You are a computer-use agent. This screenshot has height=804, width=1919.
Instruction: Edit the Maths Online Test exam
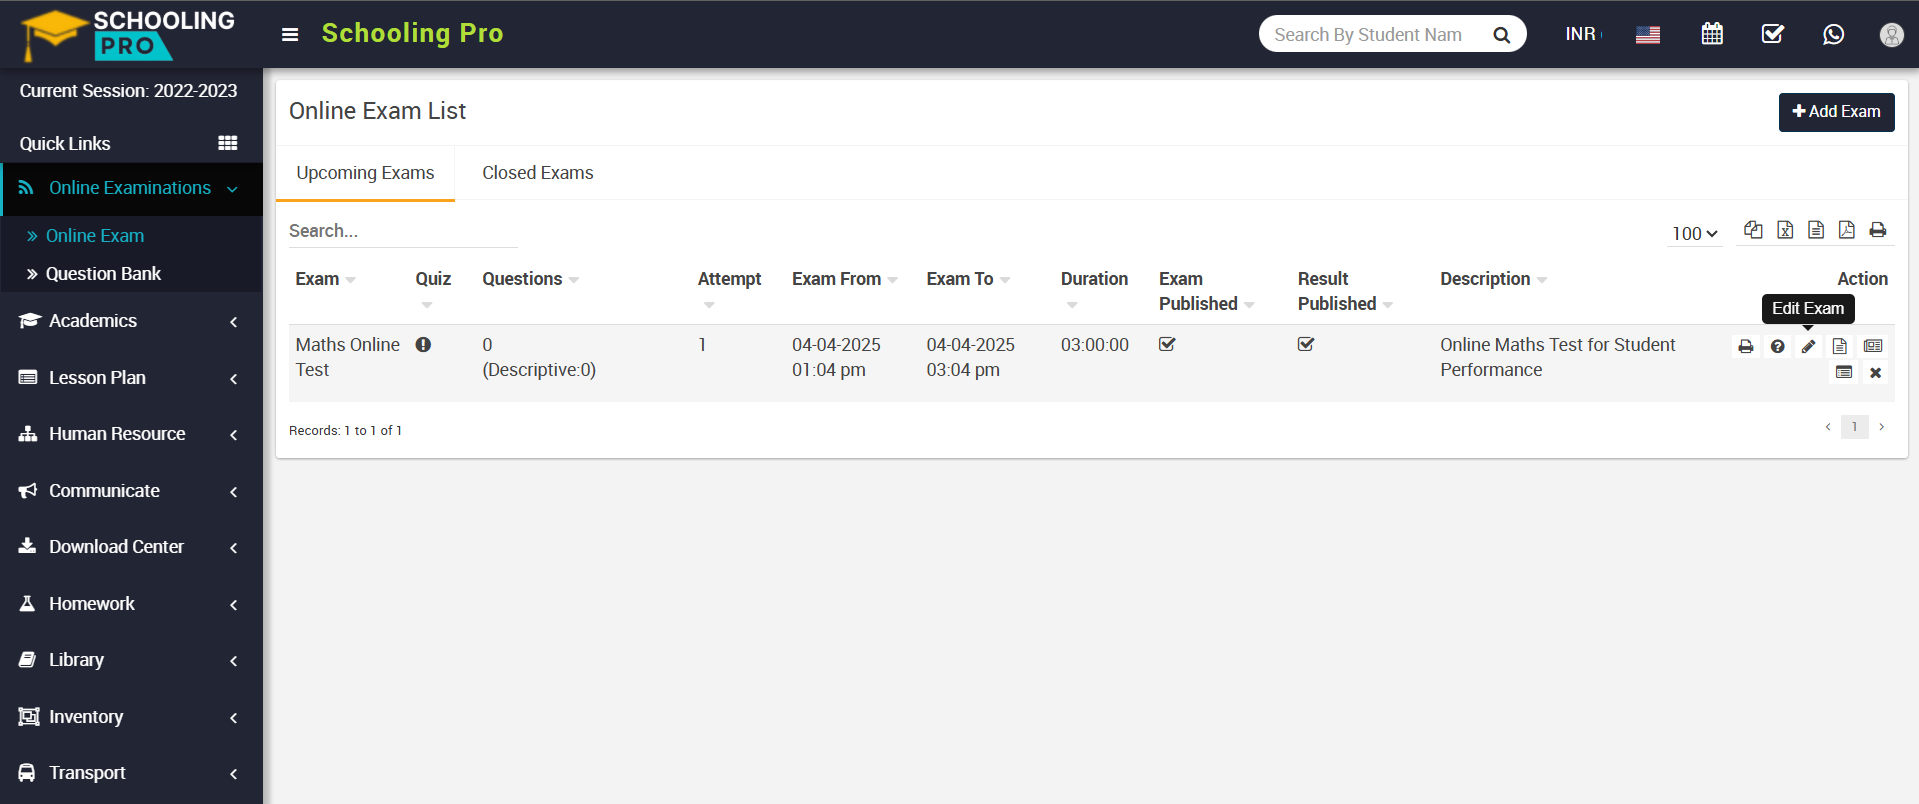pos(1808,346)
